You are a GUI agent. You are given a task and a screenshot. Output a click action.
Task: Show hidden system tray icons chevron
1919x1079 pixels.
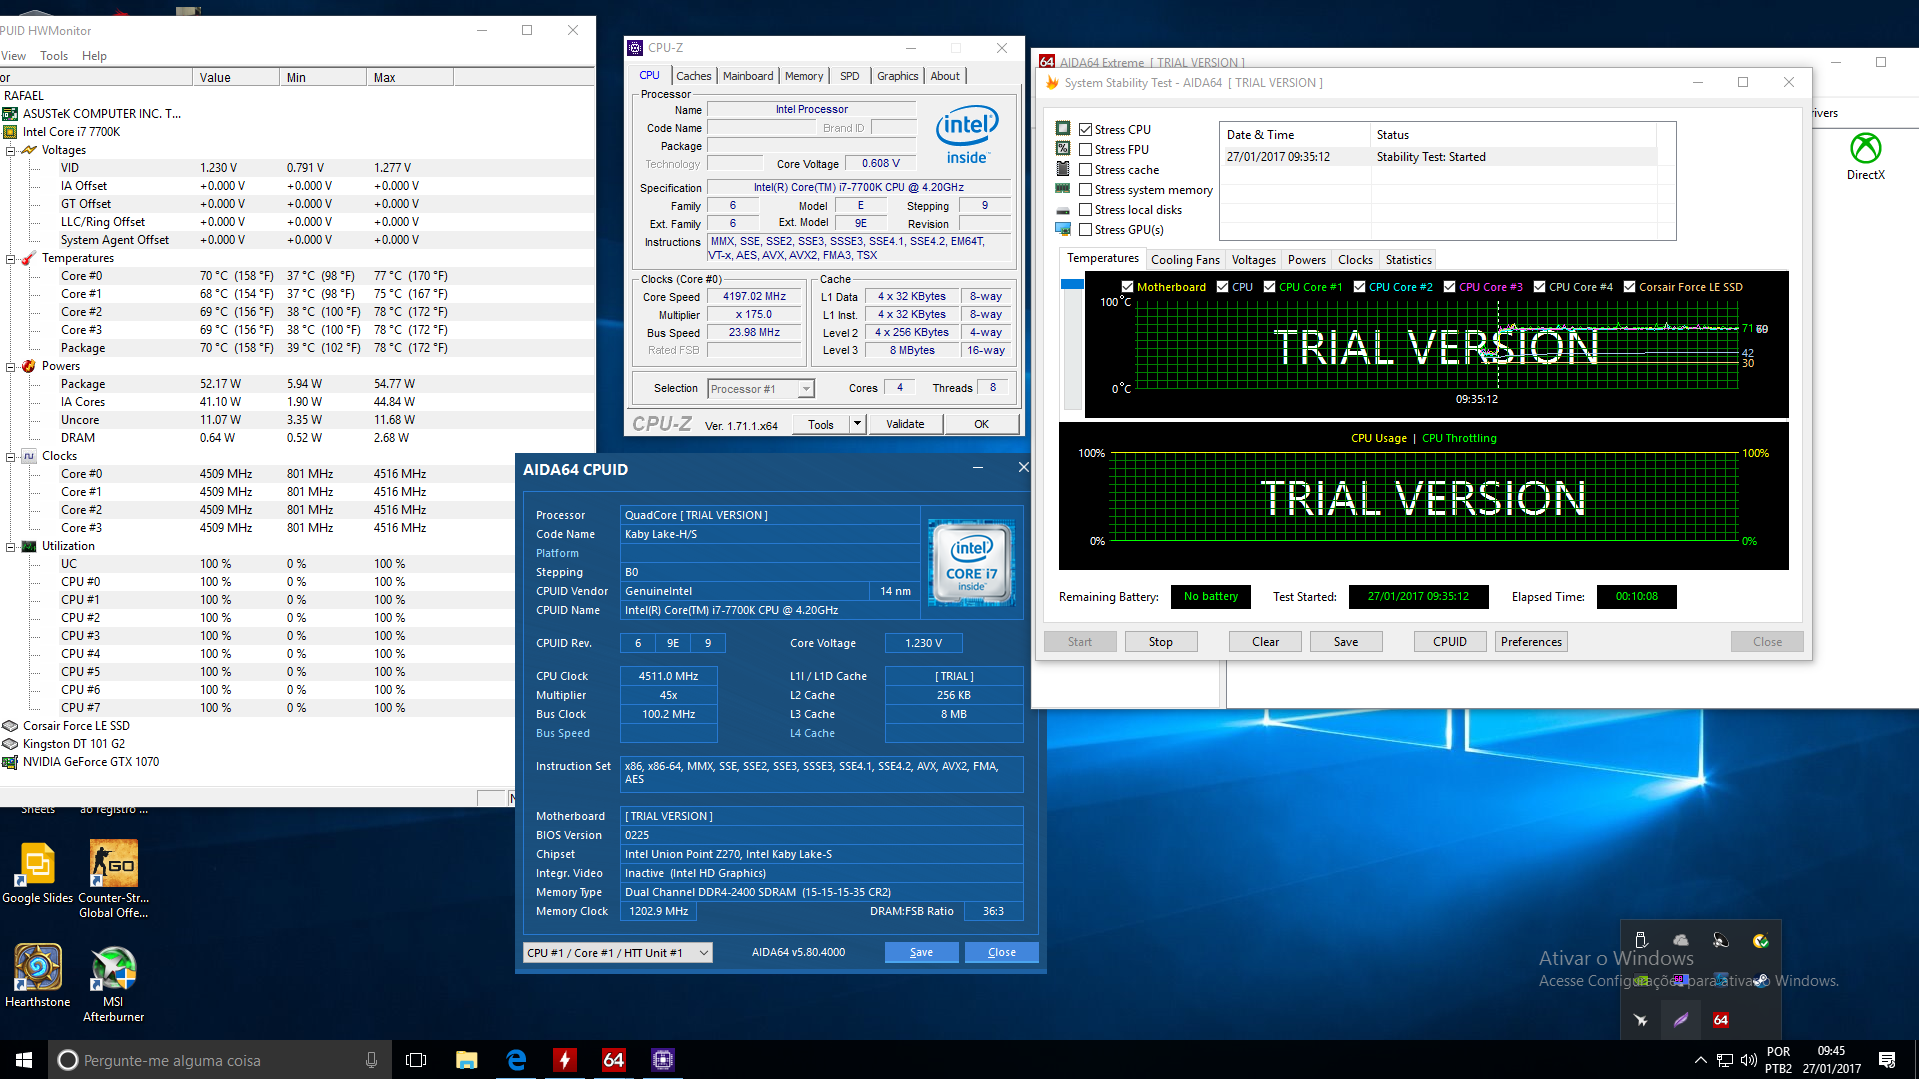click(1700, 1060)
